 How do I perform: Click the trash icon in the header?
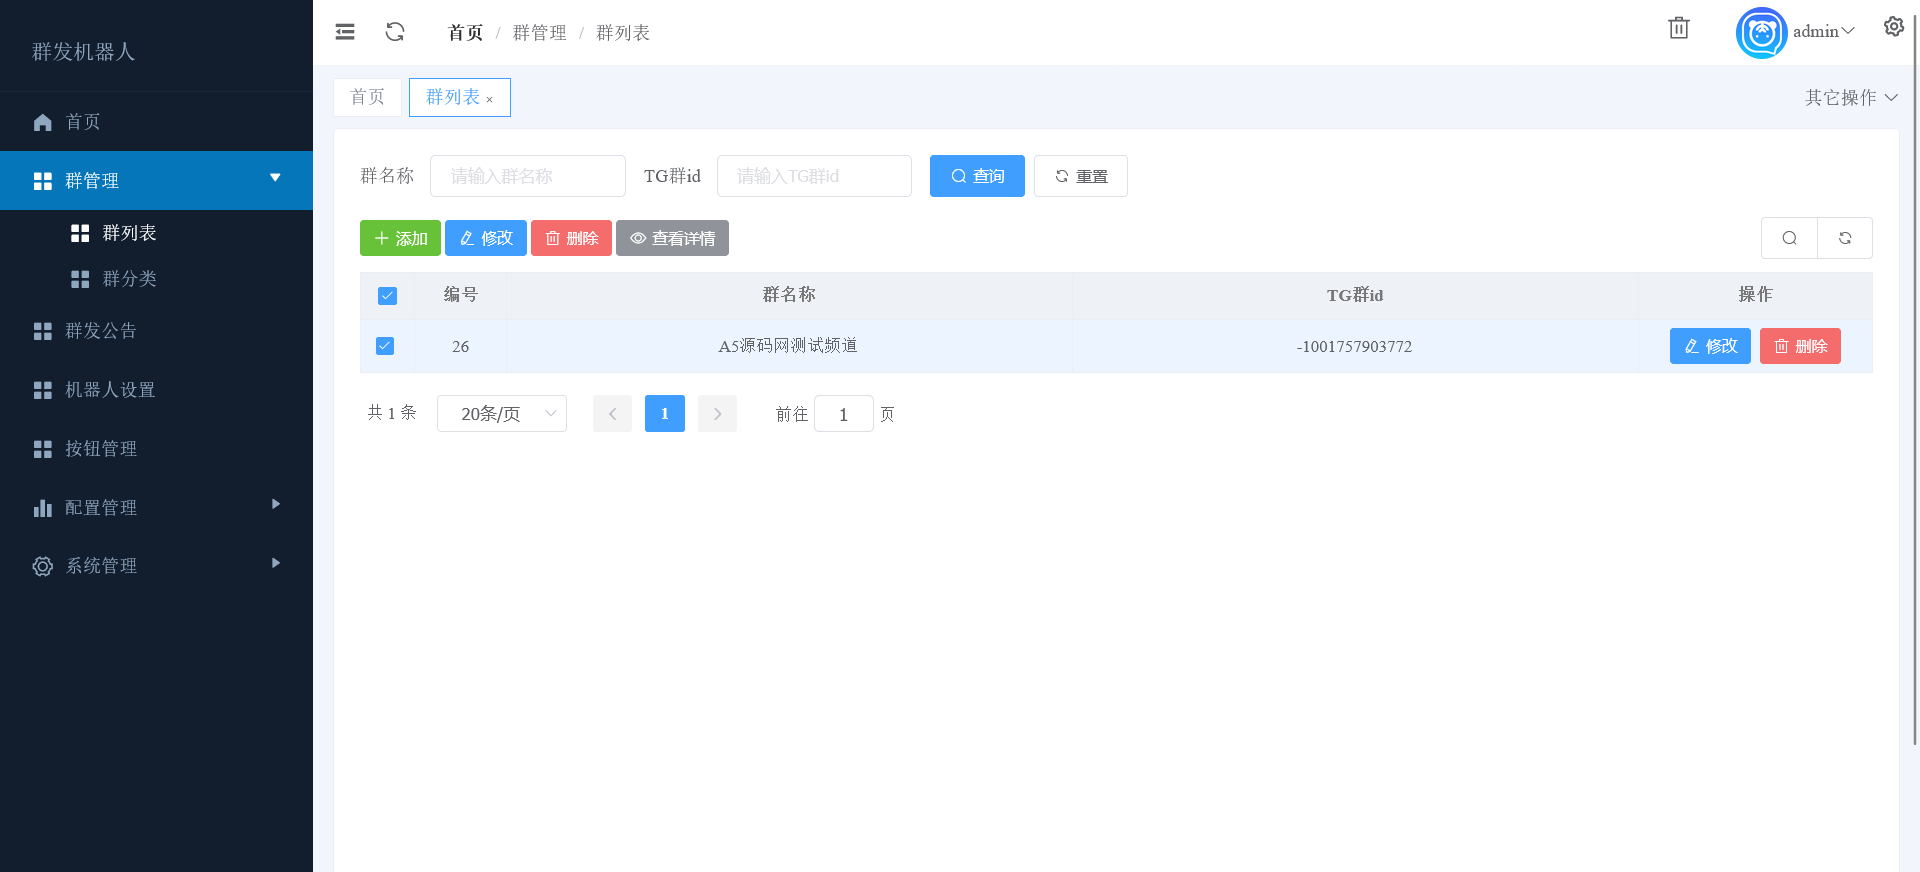pos(1678,29)
